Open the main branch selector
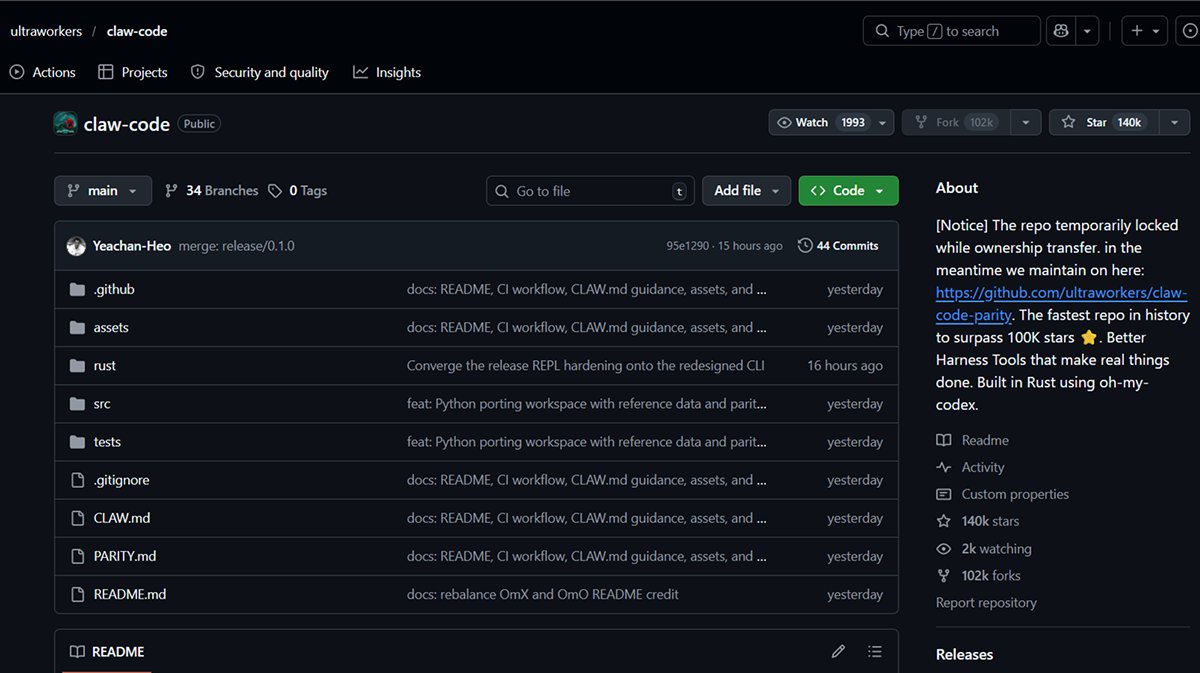The width and height of the screenshot is (1200, 673). (x=103, y=190)
